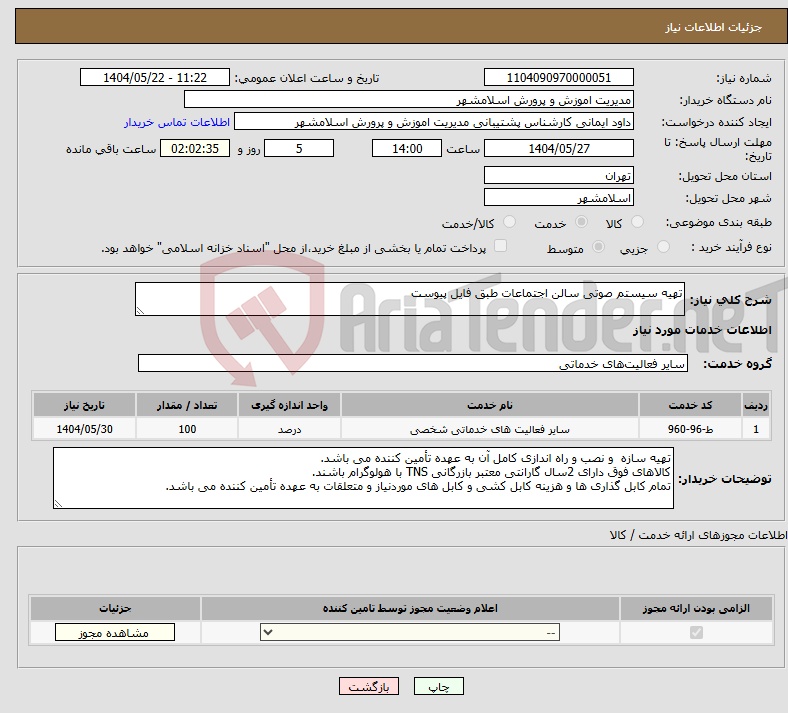
Task: Click the resize handle of description text area
Action: coord(140,311)
